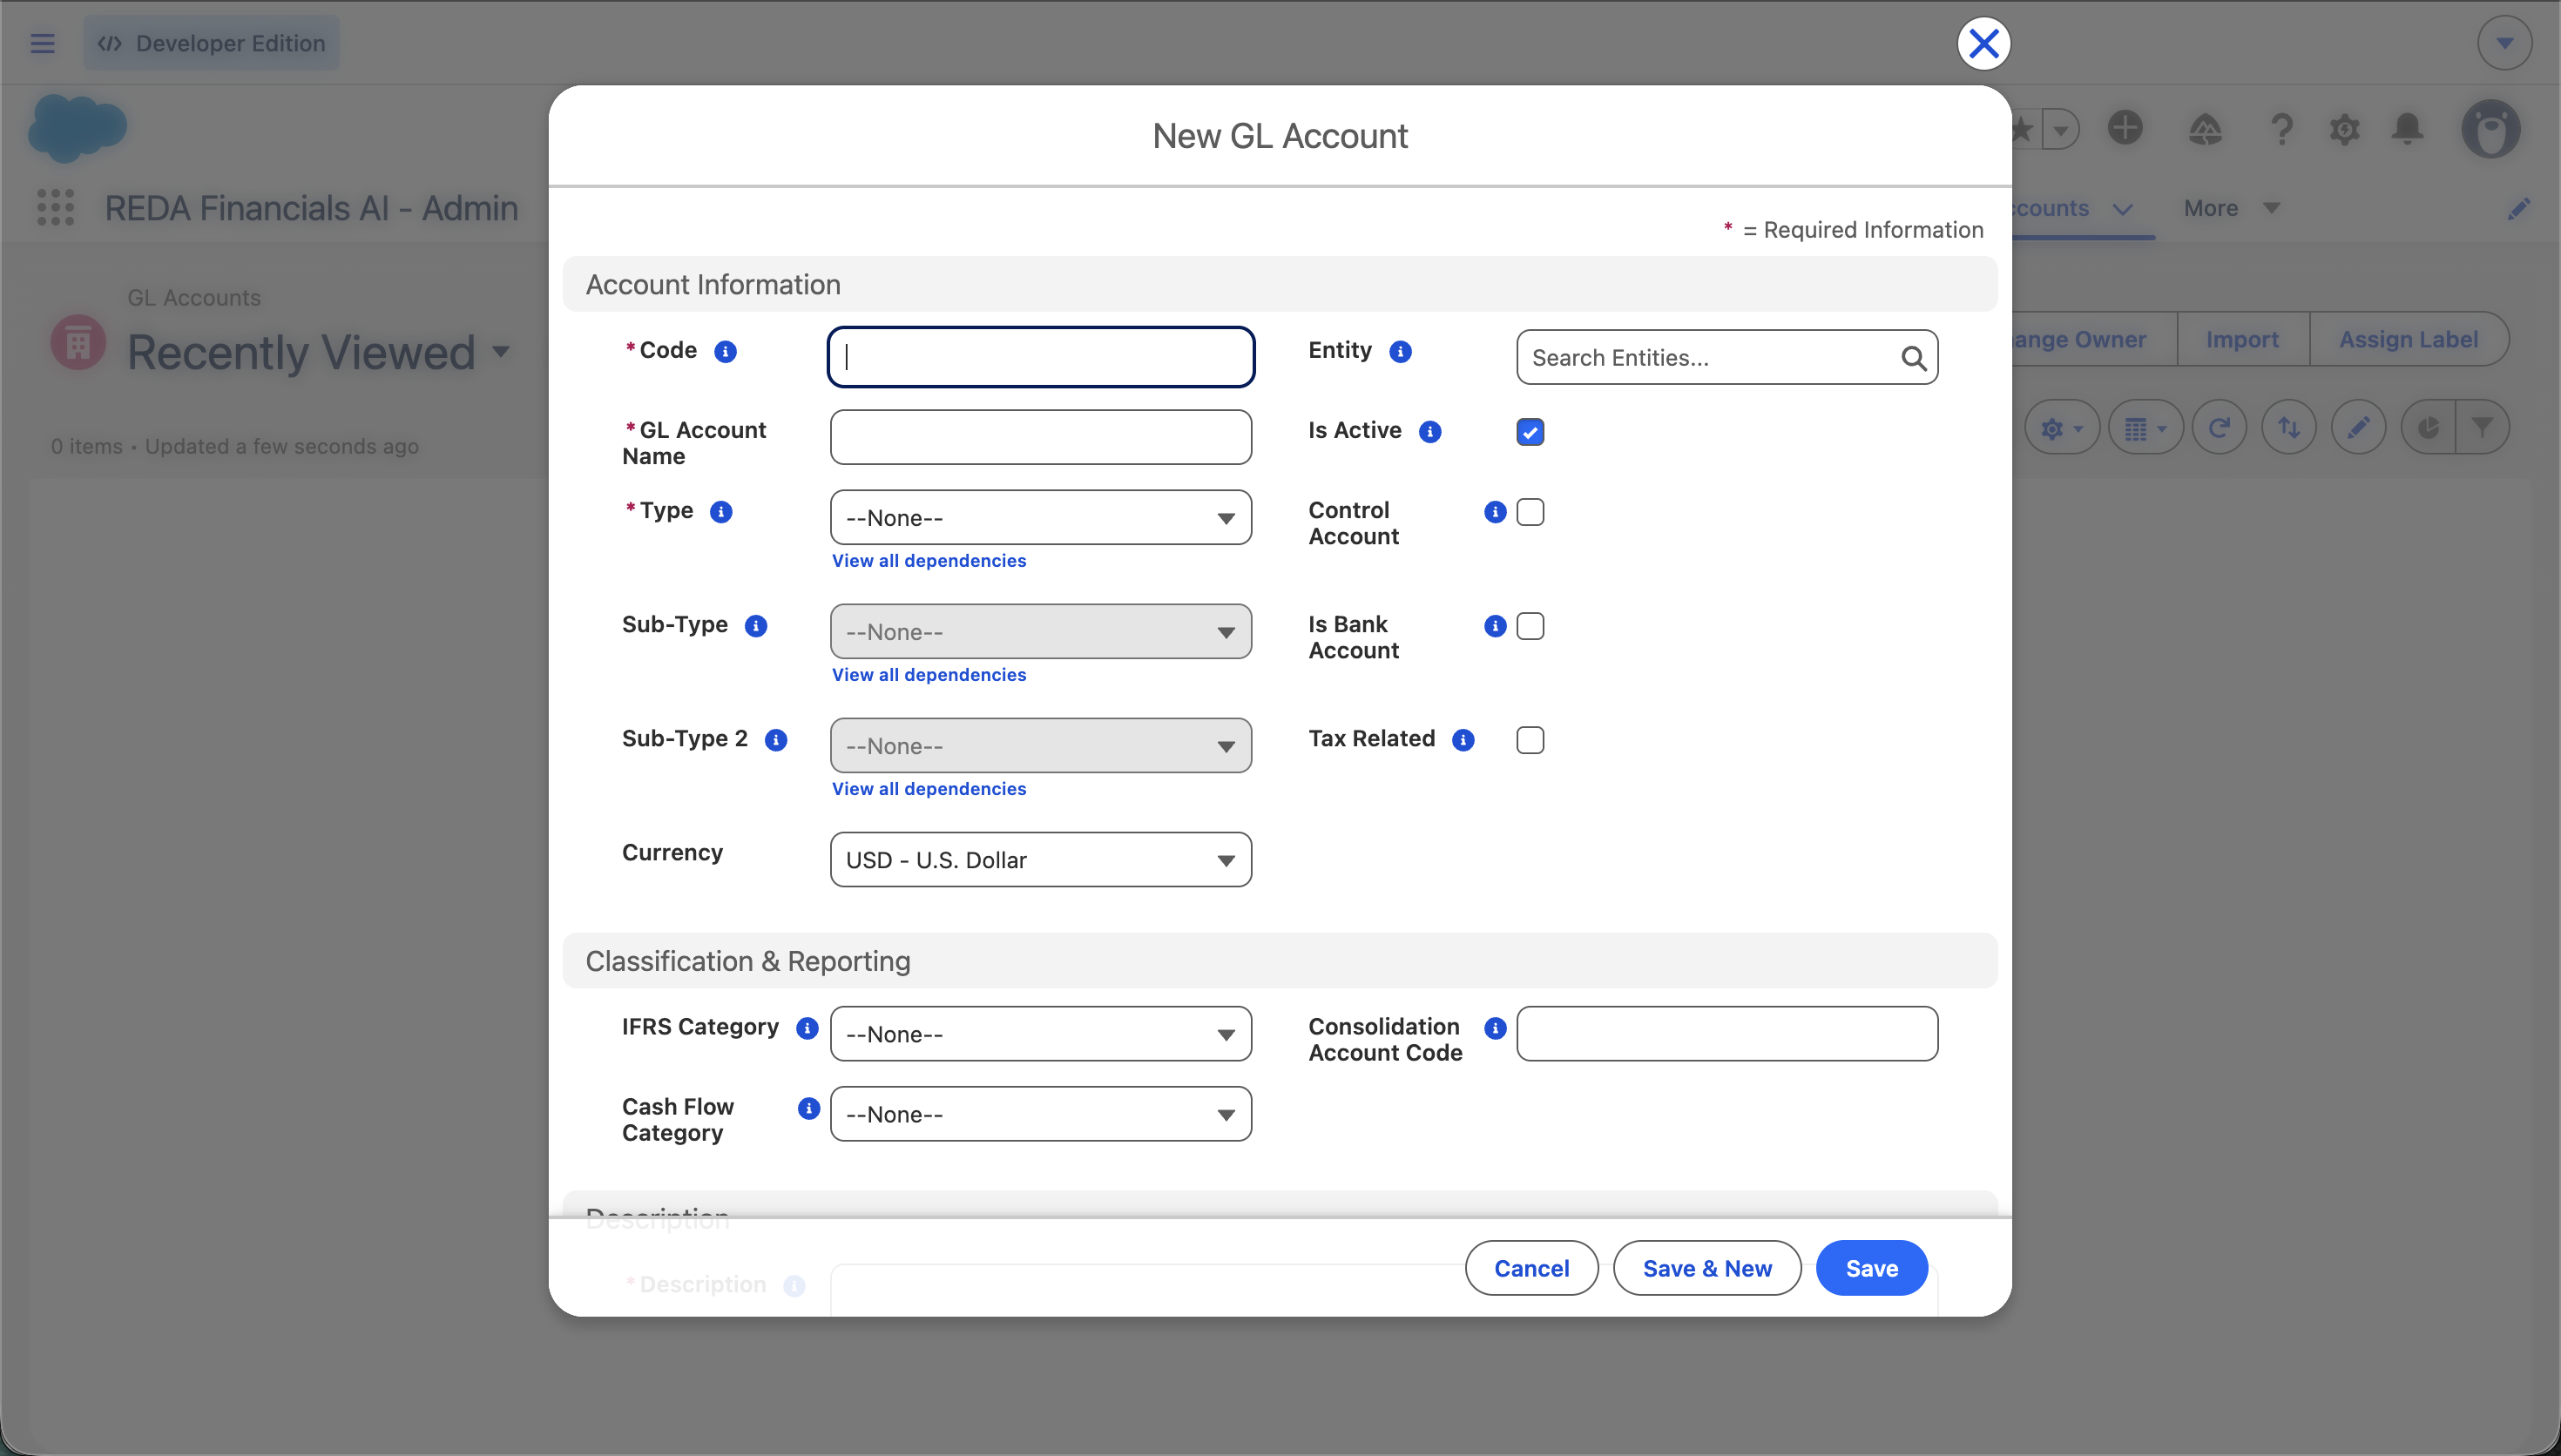Check the Control Account checkbox
This screenshot has width=2561, height=1456.
1530,512
